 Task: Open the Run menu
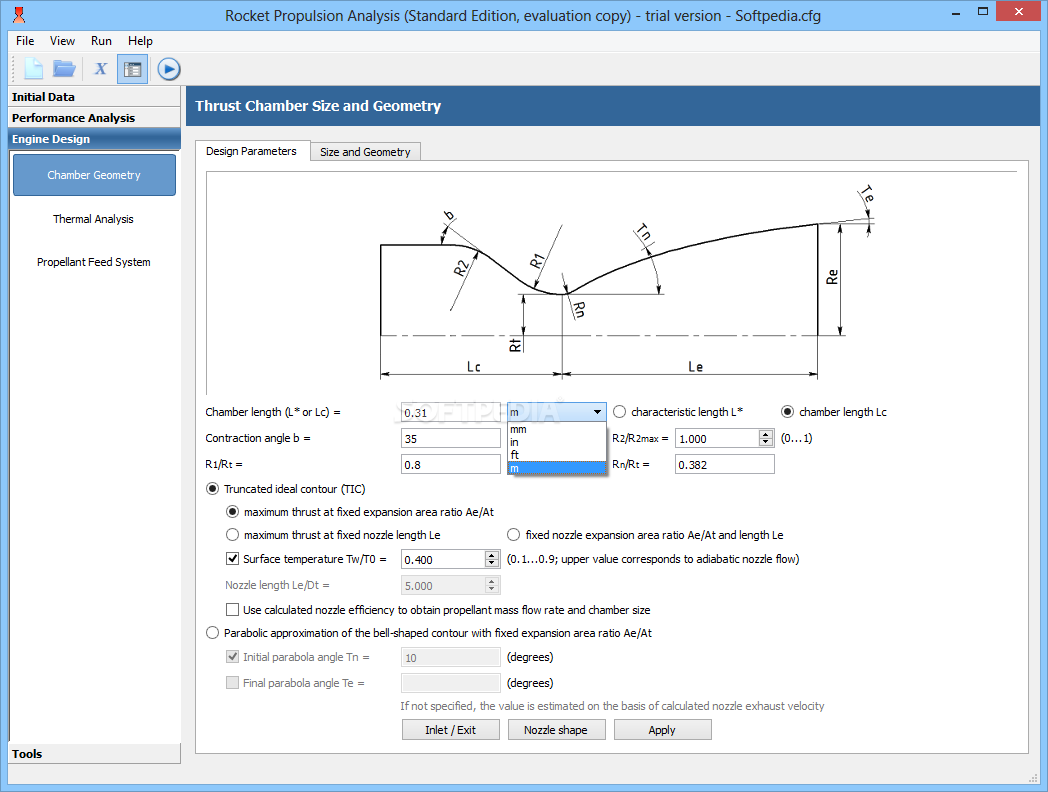(x=101, y=41)
